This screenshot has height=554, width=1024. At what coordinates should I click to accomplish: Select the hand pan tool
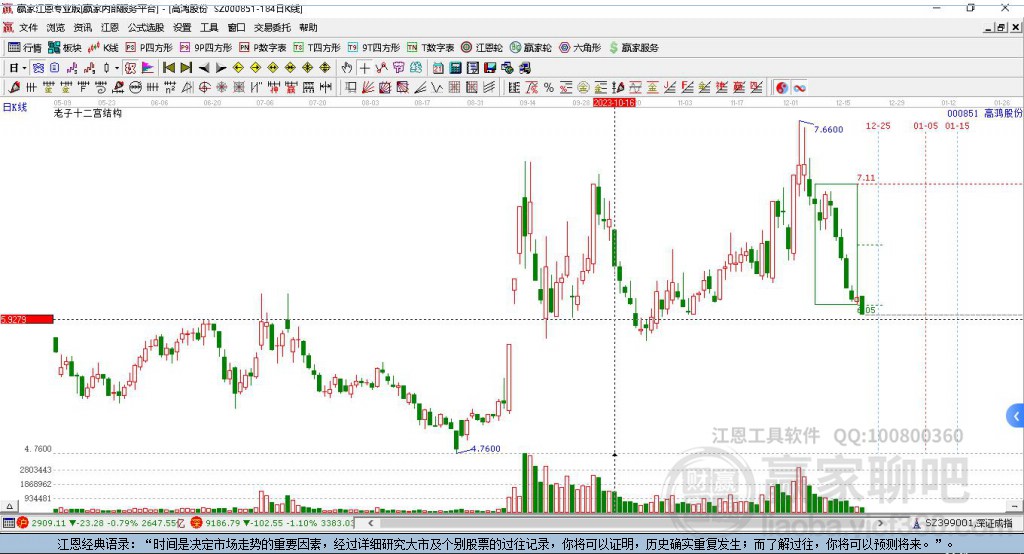(347, 68)
